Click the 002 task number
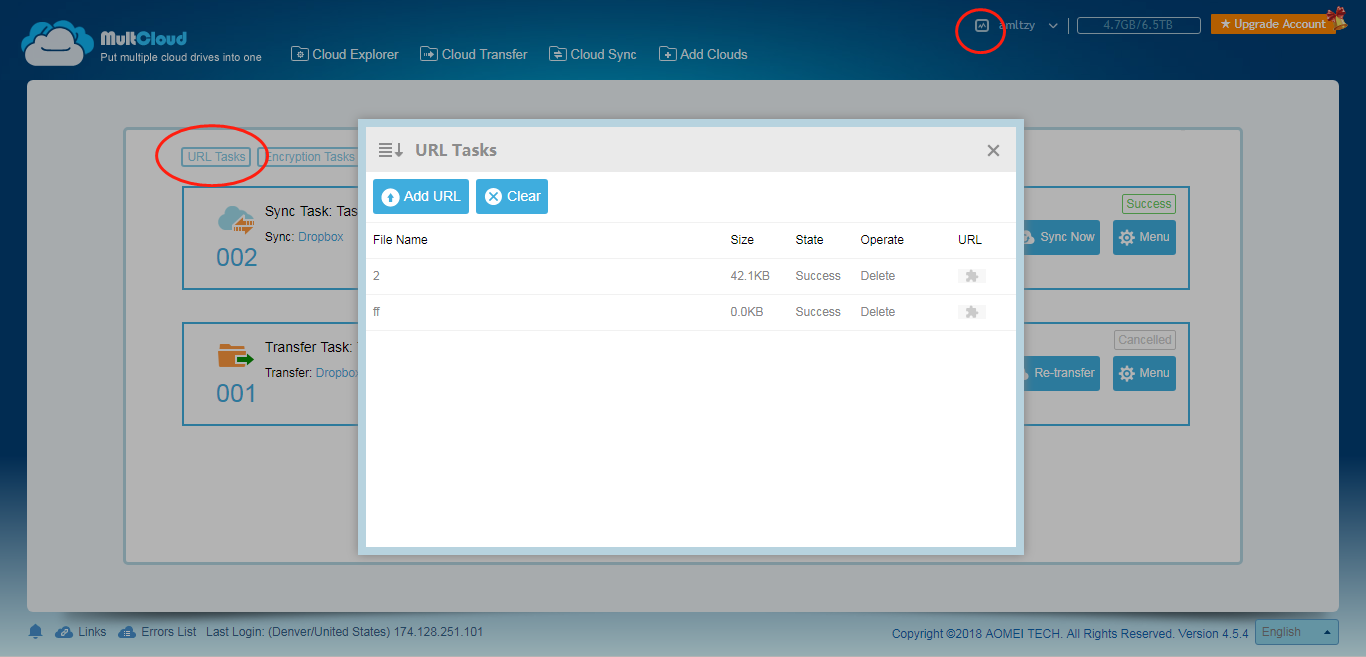 coord(237,258)
